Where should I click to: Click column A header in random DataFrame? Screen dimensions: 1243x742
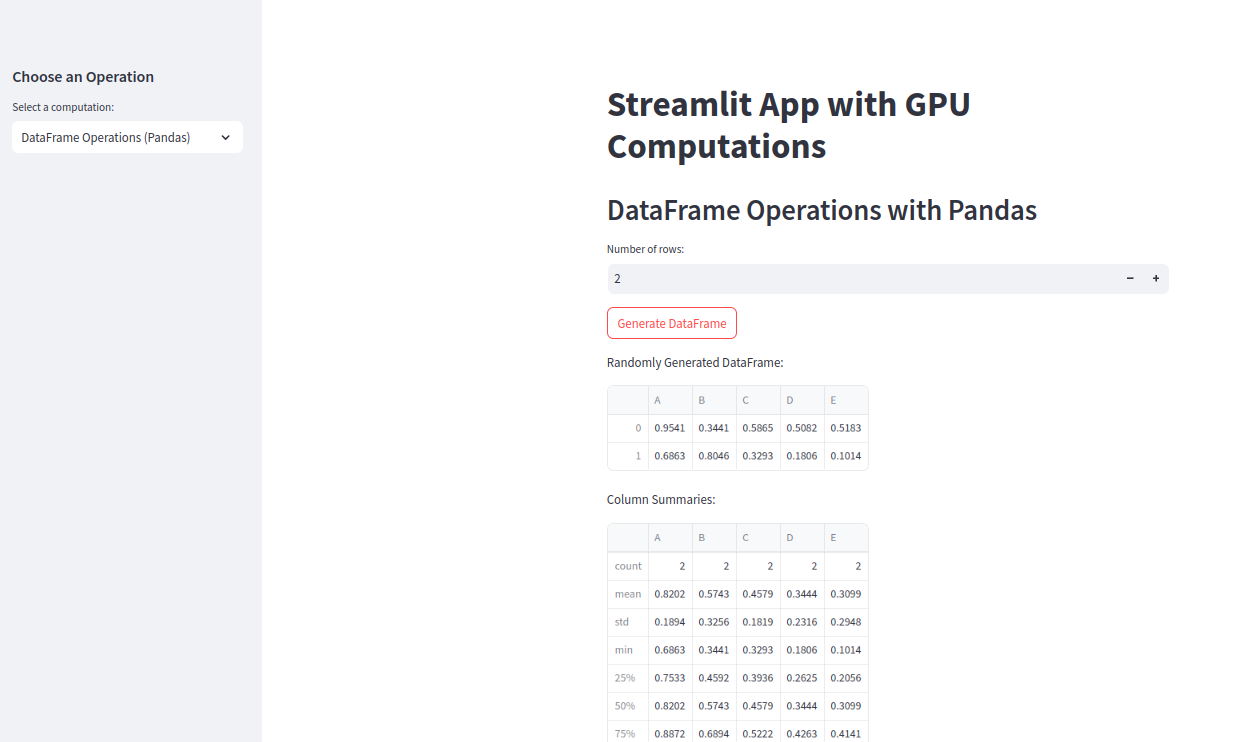(x=670, y=401)
